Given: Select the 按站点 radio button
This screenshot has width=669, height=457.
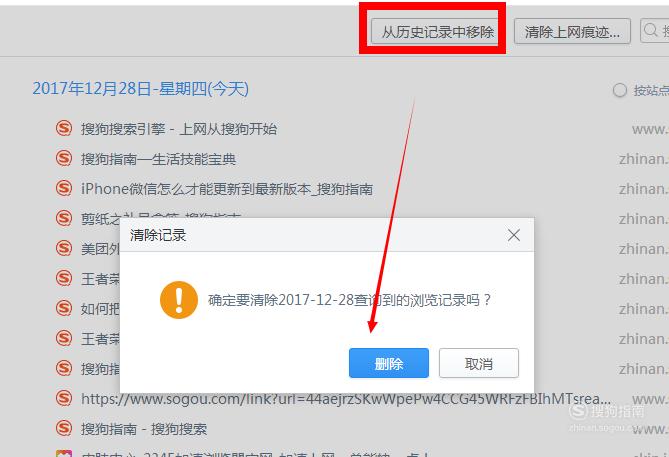Looking at the screenshot, I should pyautogui.click(x=620, y=90).
